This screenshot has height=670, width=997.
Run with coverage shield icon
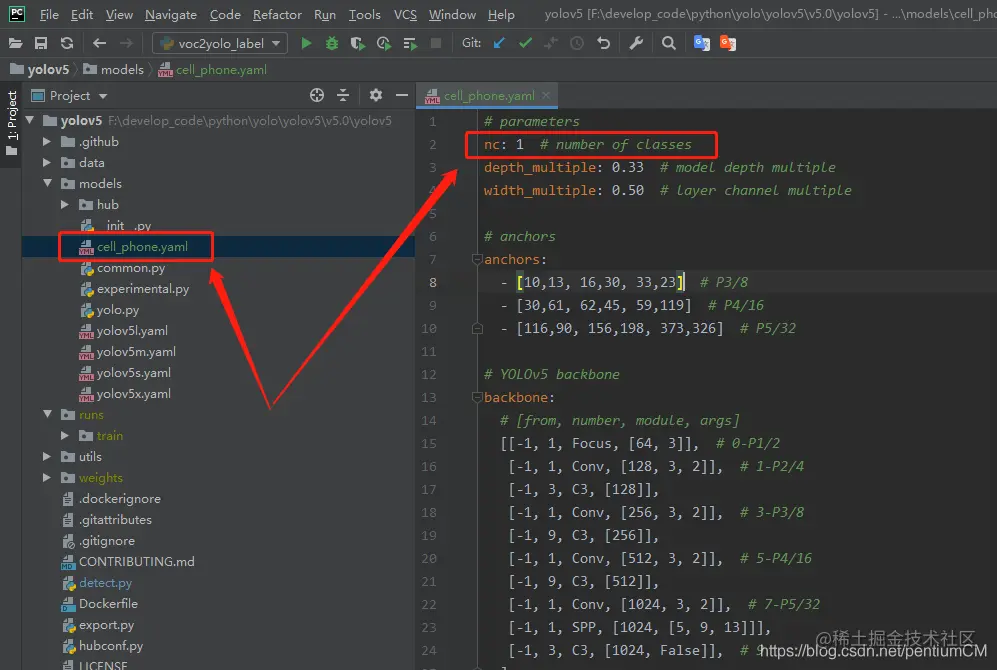click(358, 43)
